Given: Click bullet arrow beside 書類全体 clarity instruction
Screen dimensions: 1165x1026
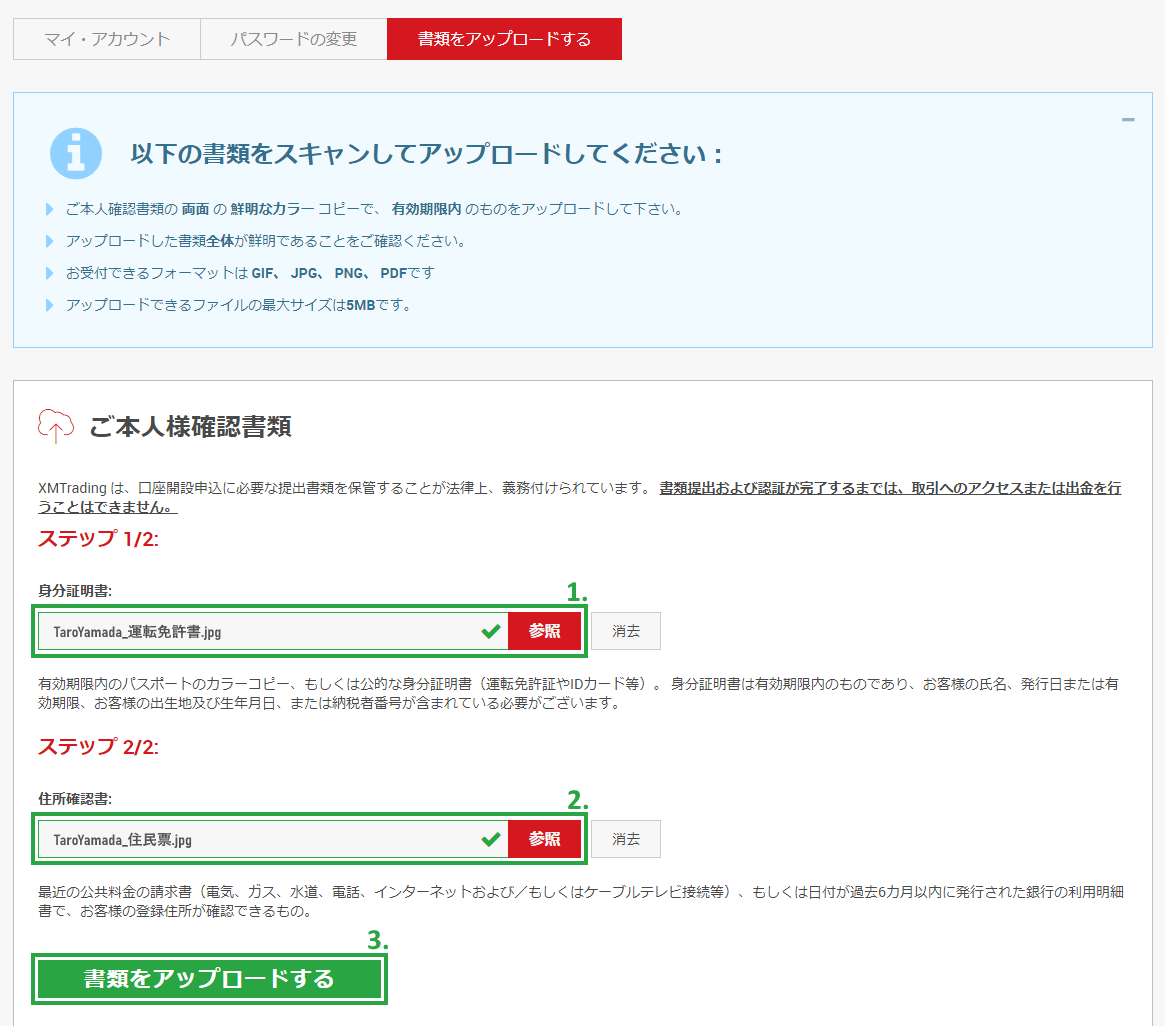Looking at the screenshot, I should [50, 242].
